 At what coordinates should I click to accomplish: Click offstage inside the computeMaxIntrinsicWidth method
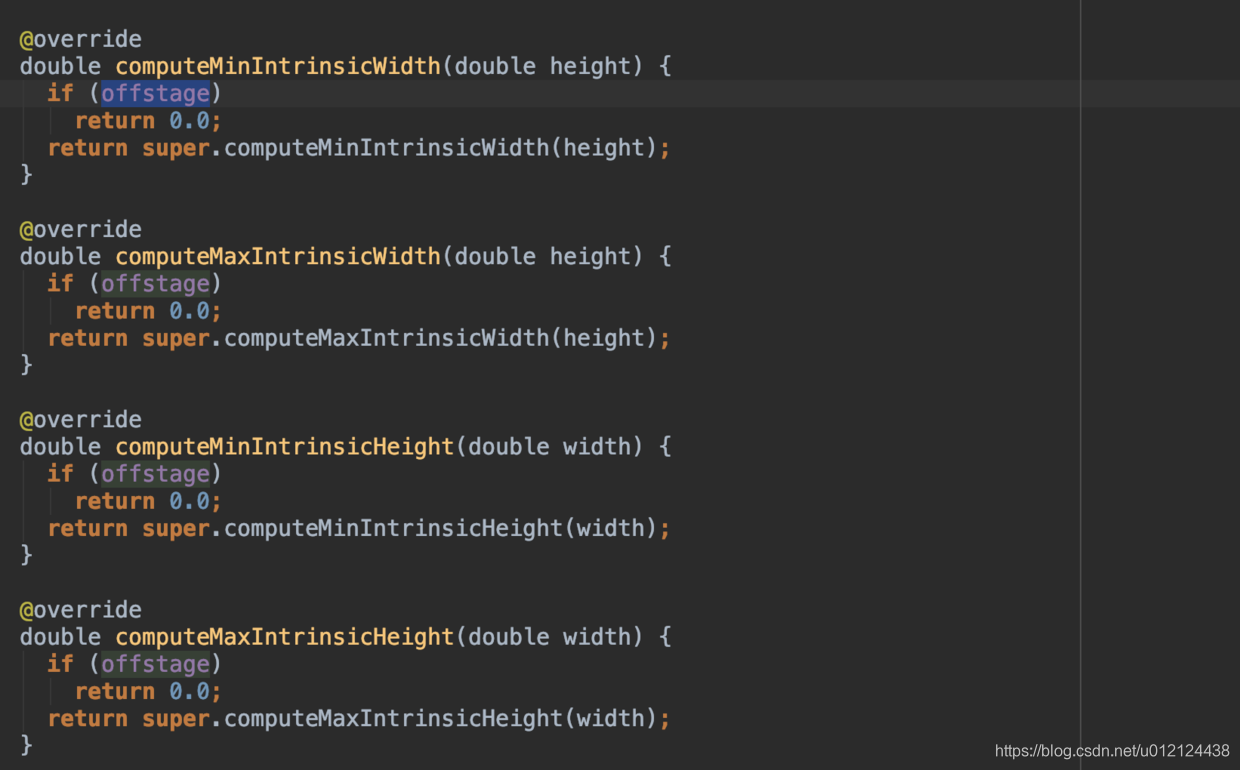click(x=155, y=283)
